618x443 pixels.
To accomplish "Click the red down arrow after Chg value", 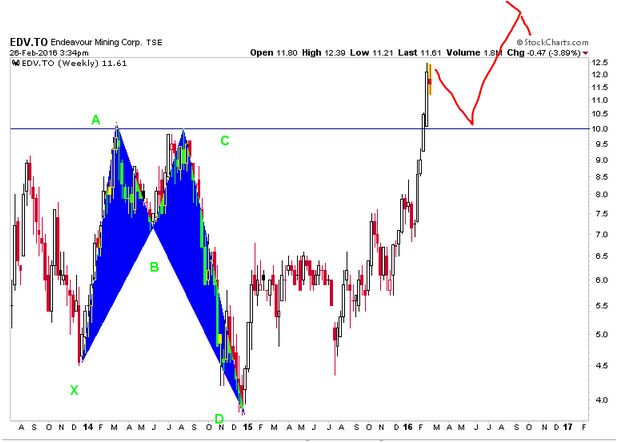I will 585,54.
